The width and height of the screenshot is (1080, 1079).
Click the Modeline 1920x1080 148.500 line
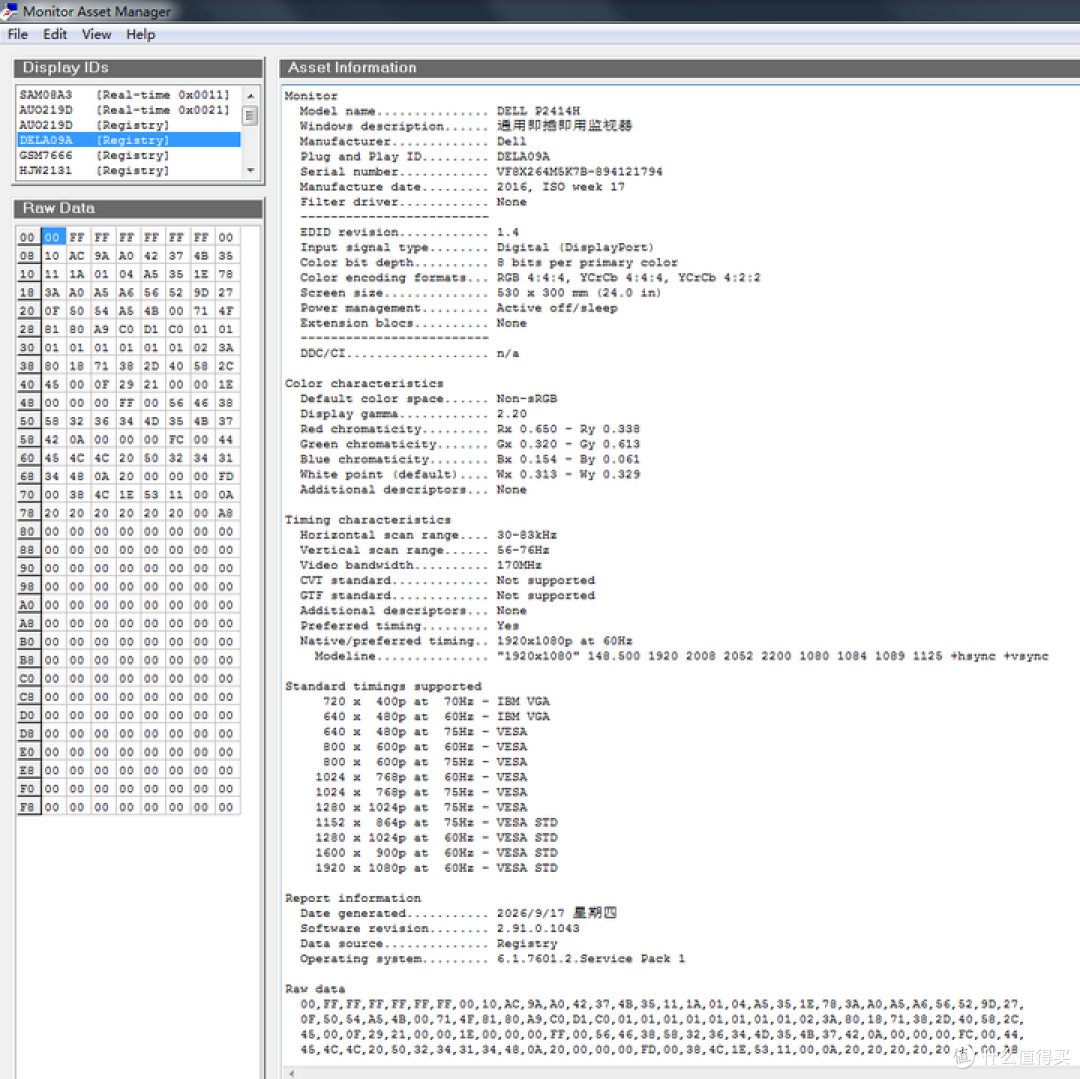tap(682, 656)
